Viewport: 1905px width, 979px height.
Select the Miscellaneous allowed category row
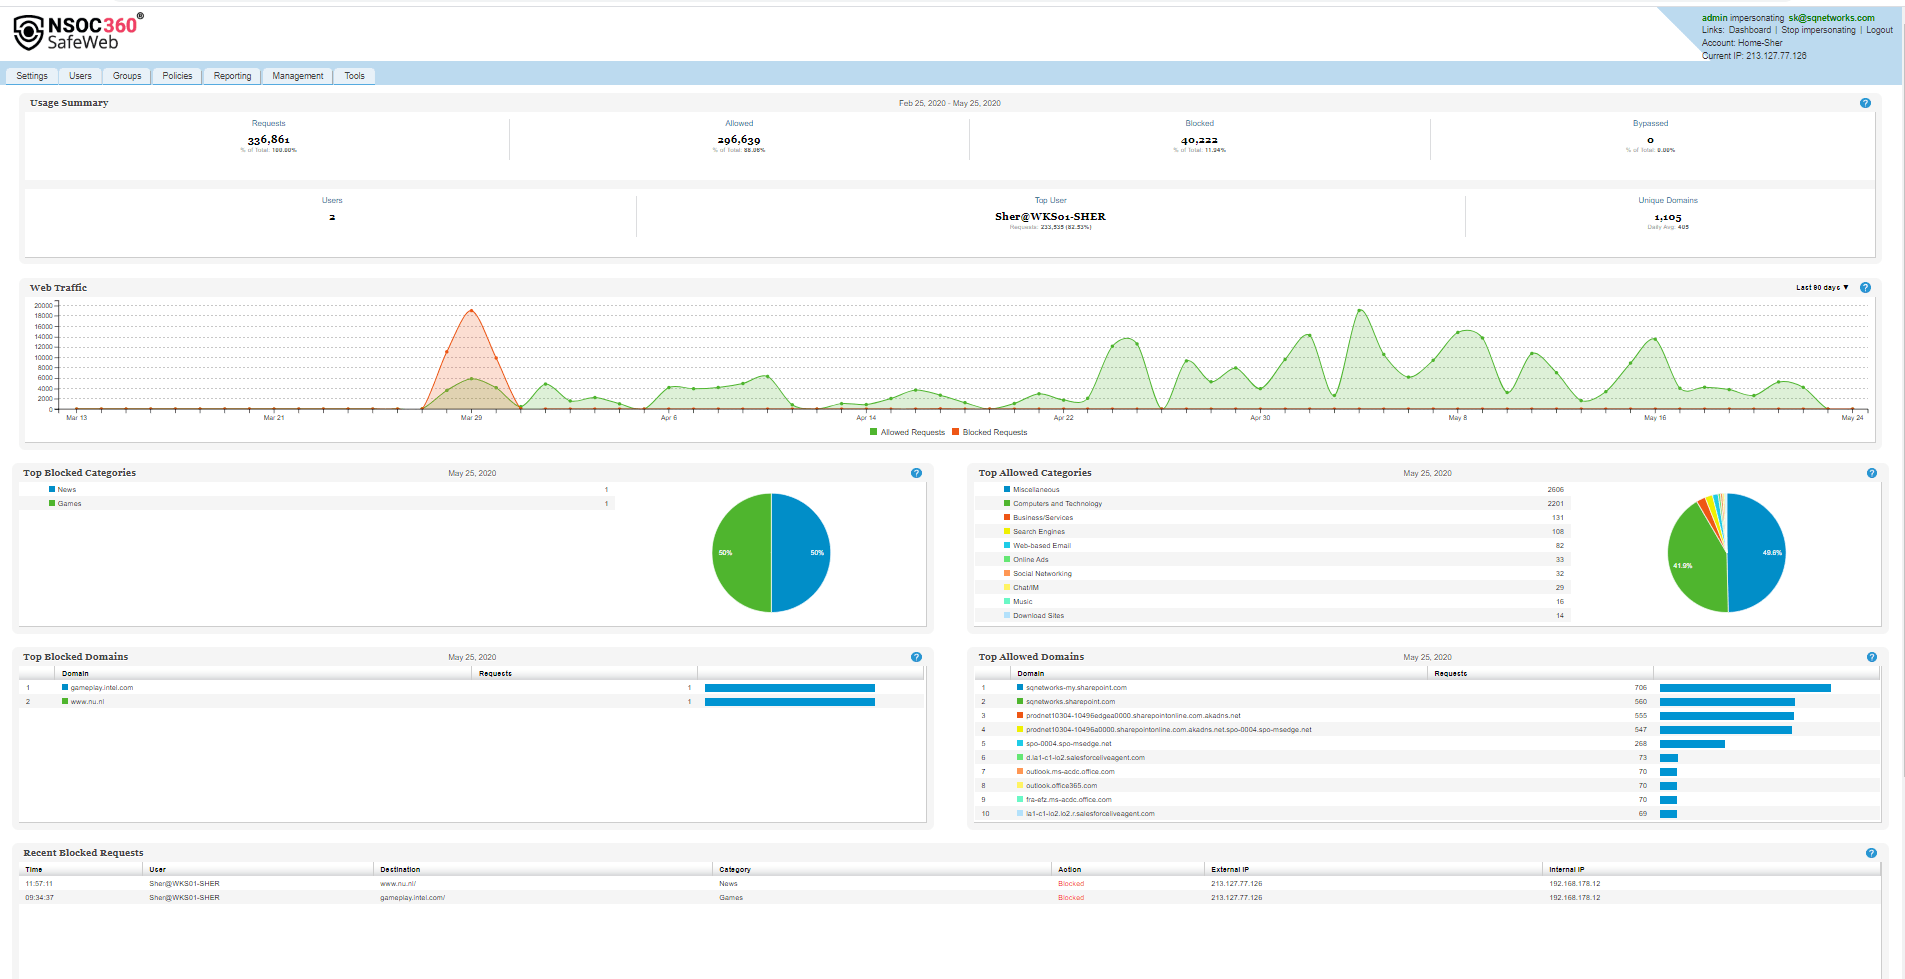pos(1036,490)
